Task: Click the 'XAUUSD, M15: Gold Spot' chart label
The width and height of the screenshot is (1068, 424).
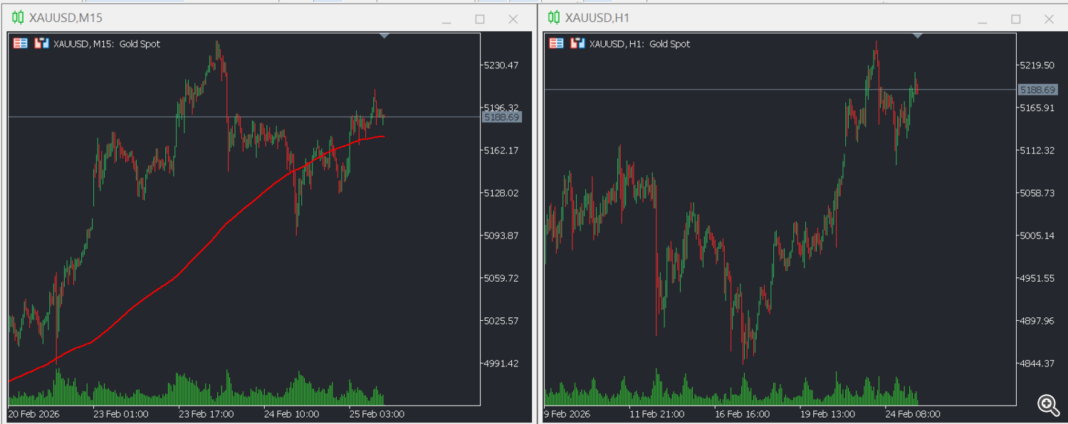Action: click(107, 43)
